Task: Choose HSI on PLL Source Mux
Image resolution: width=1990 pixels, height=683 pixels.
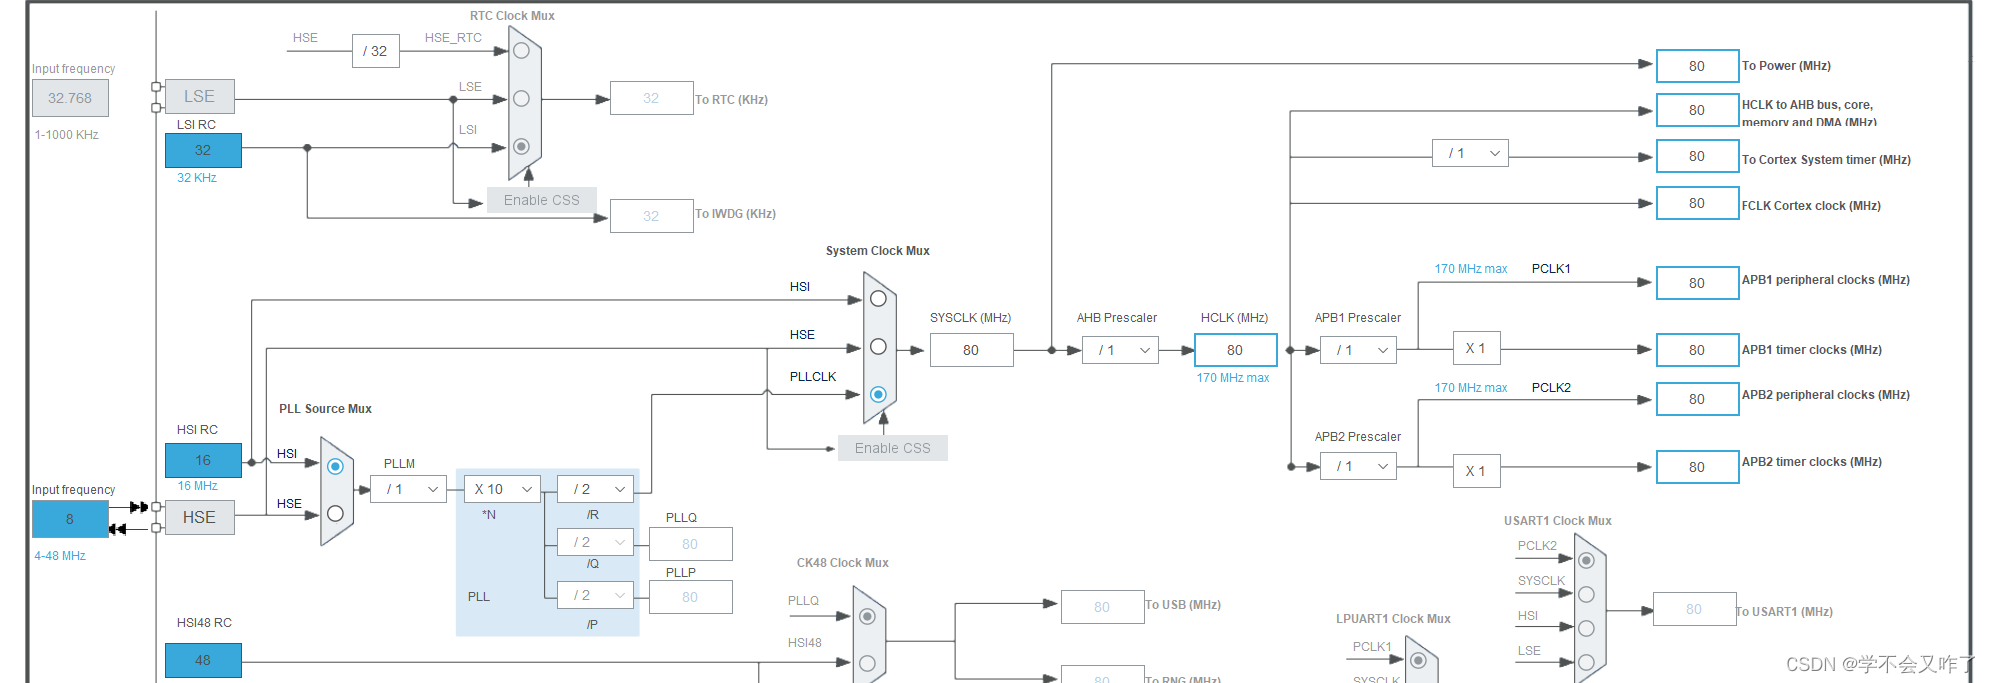Action: point(335,466)
